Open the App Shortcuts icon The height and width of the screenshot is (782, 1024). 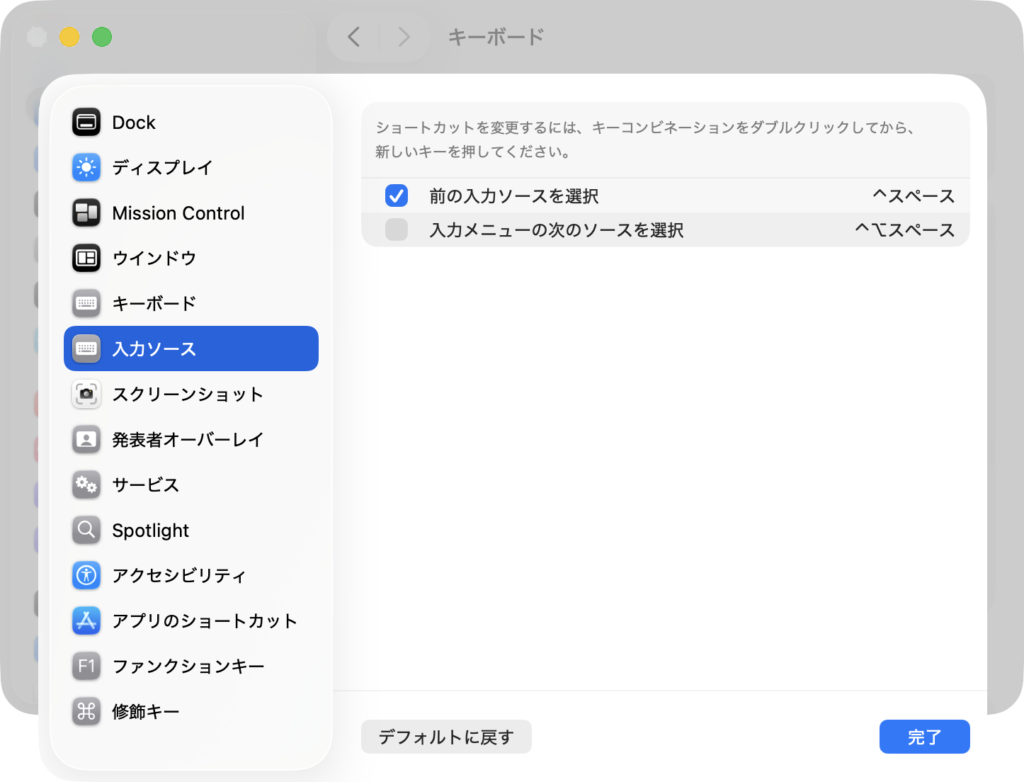click(x=87, y=621)
